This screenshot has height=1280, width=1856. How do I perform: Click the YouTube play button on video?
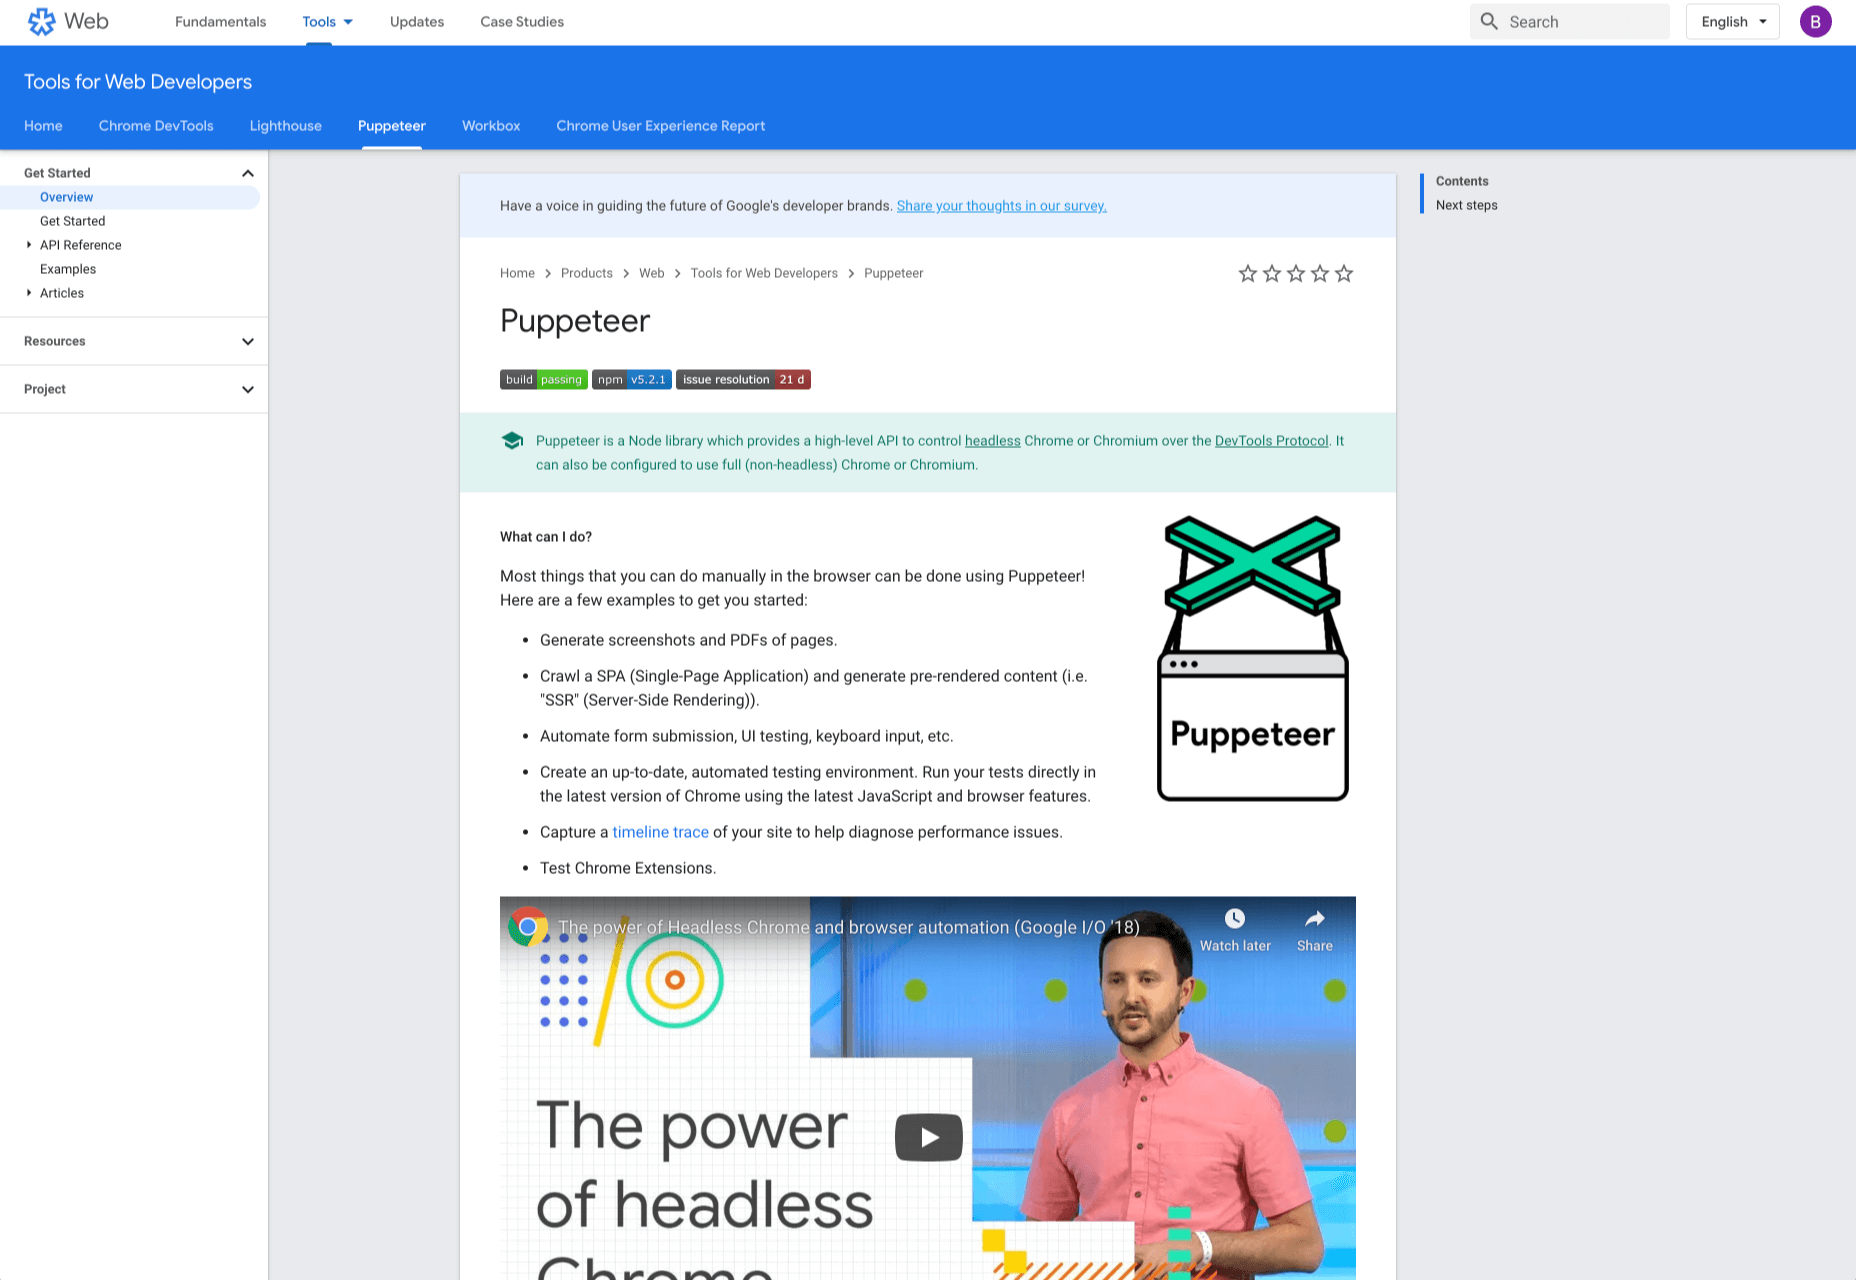tap(928, 1137)
